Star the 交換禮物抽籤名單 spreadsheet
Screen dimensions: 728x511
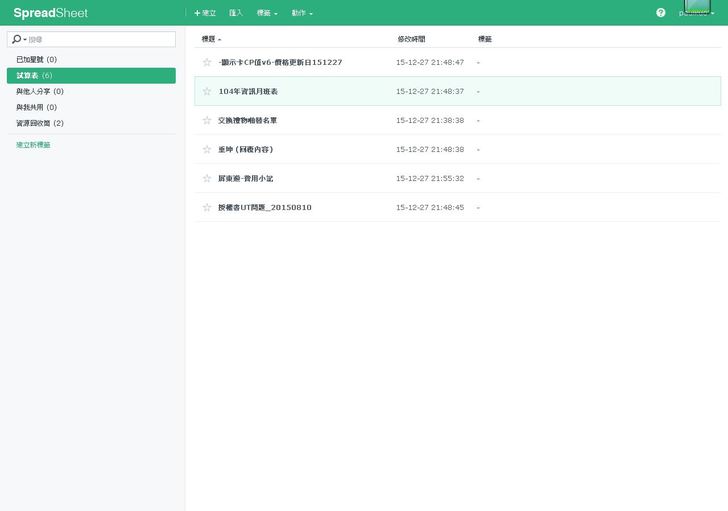tap(207, 120)
